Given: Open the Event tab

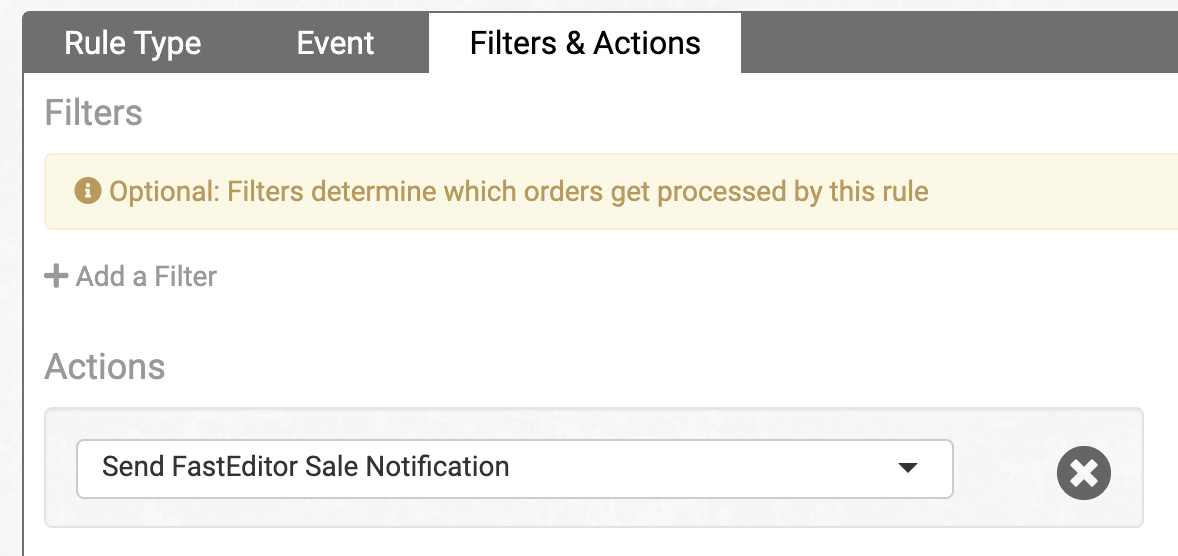Looking at the screenshot, I should point(335,44).
